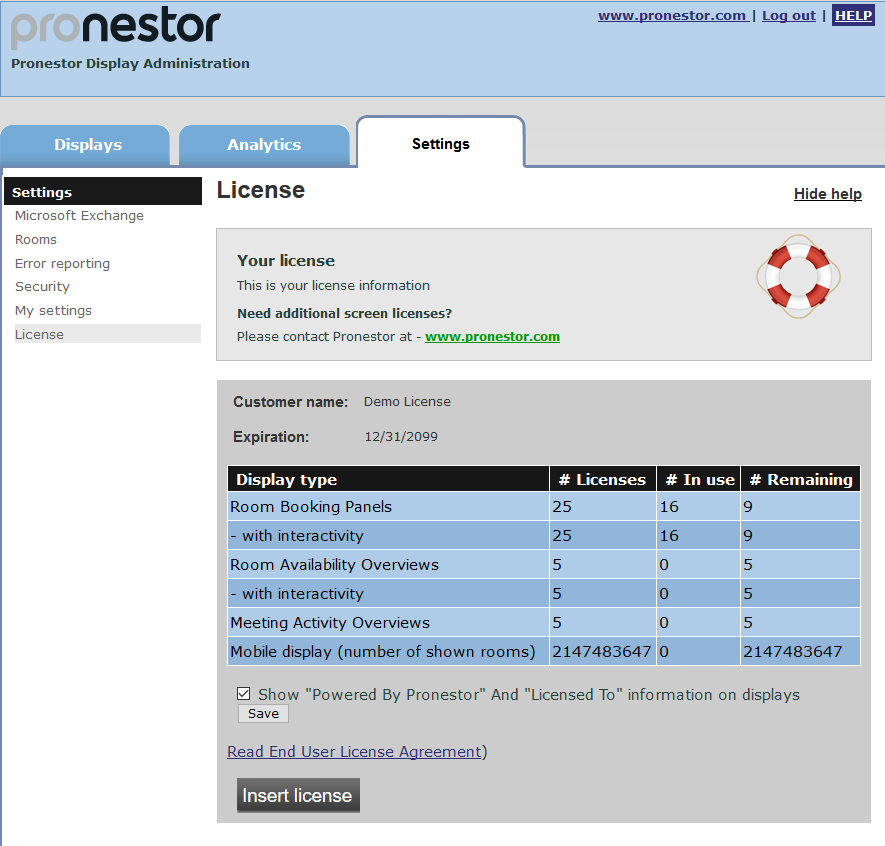Open Read End User License Agreement link

tap(354, 752)
